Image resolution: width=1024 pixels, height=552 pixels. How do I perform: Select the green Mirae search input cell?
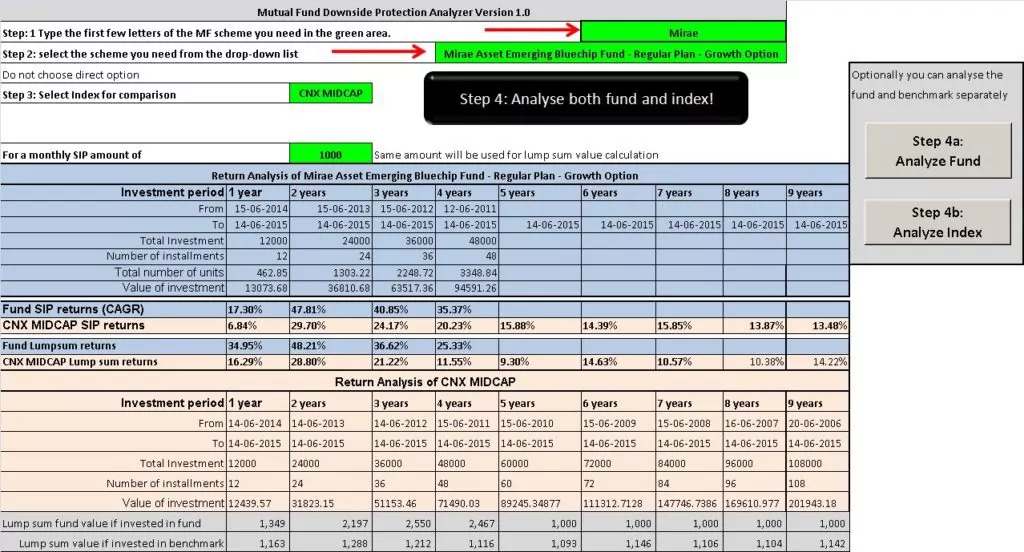coord(683,32)
